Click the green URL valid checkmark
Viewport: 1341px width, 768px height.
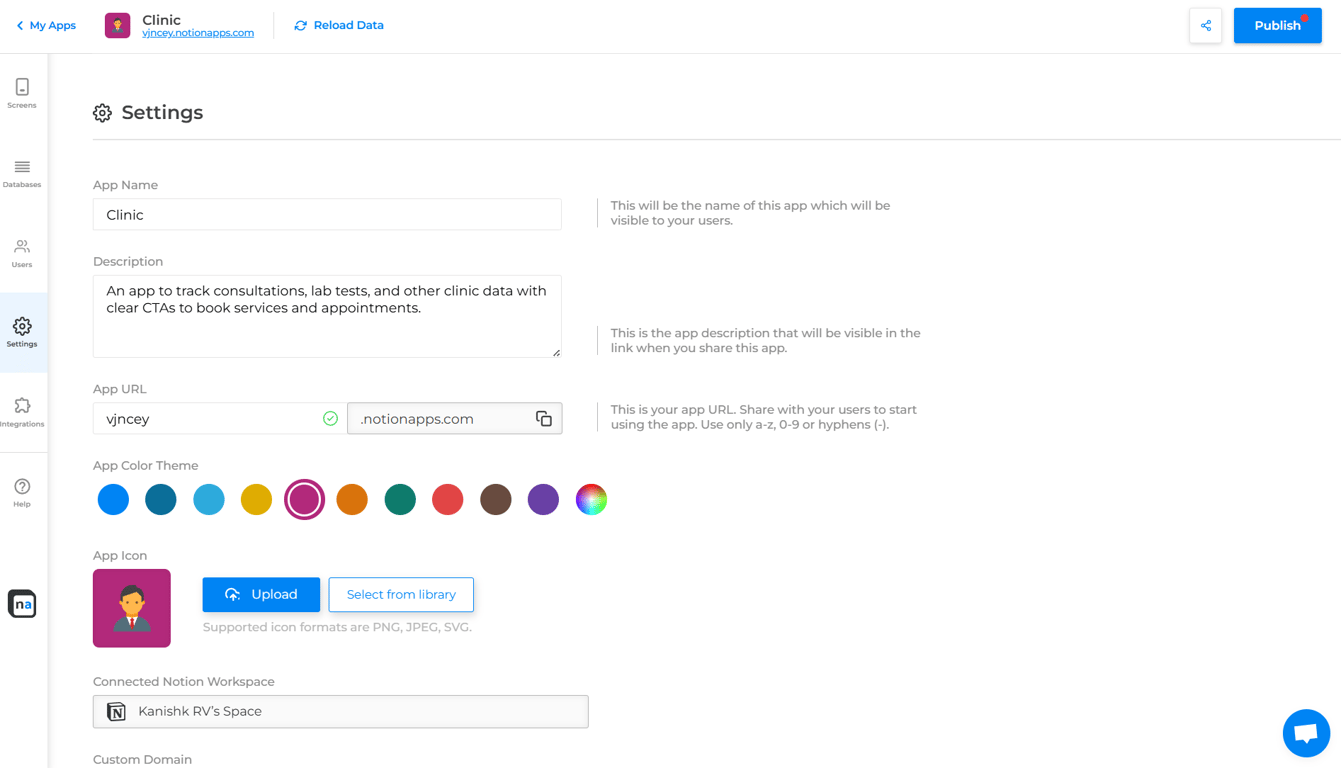[x=330, y=419]
